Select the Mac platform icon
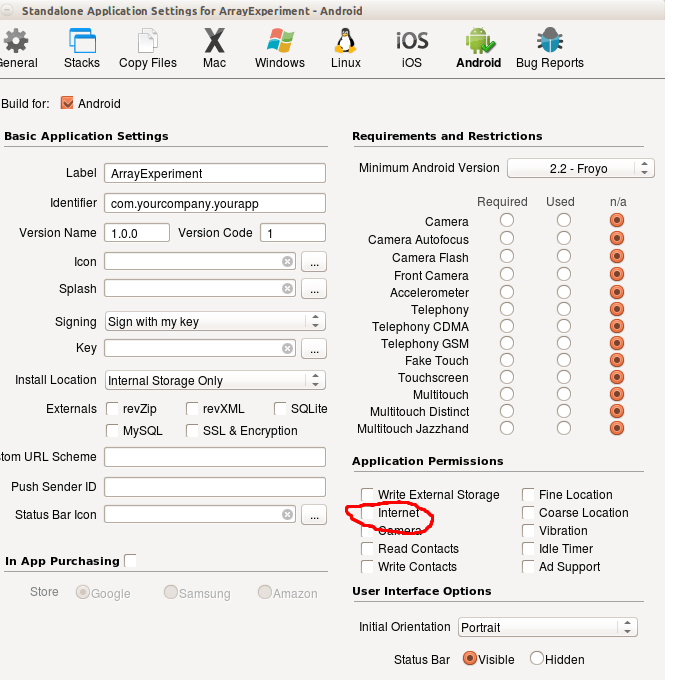Viewport: 684px width, 681px height. (214, 47)
